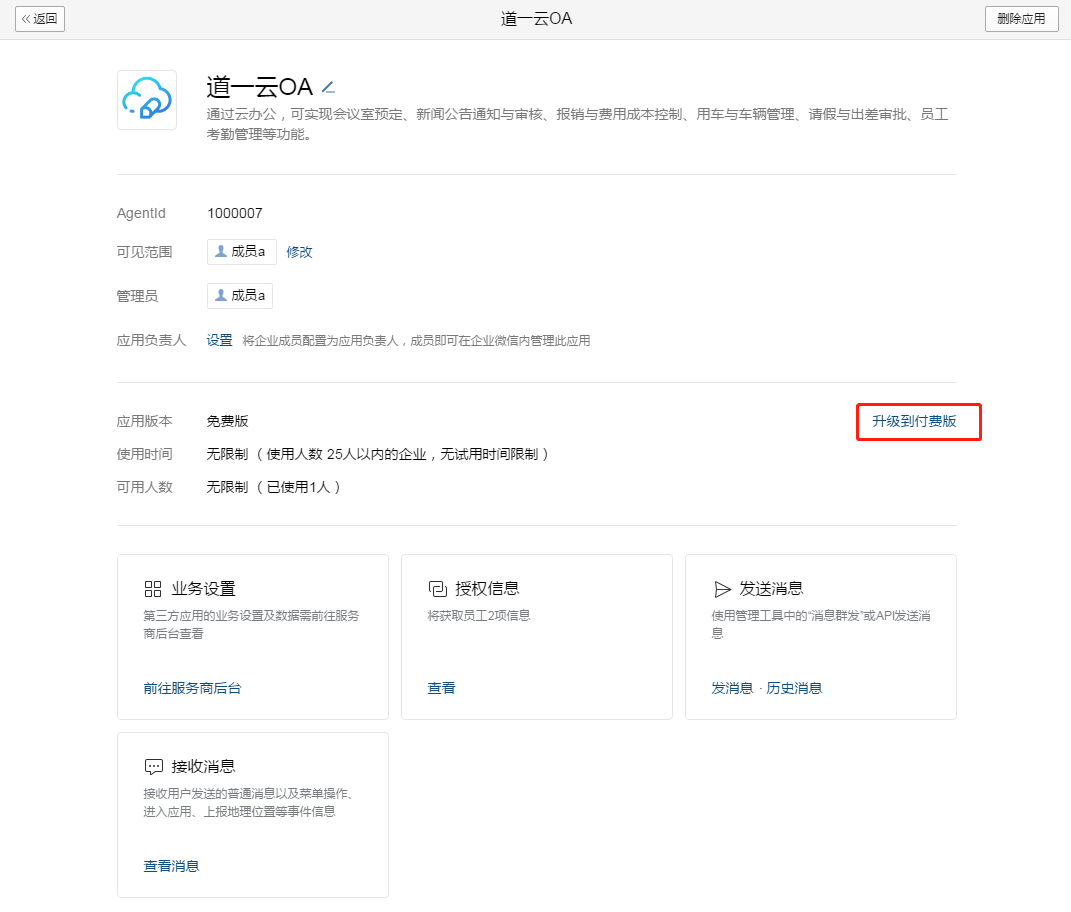Click the 应用负责人 label
The width and height of the screenshot is (1071, 912).
(151, 340)
